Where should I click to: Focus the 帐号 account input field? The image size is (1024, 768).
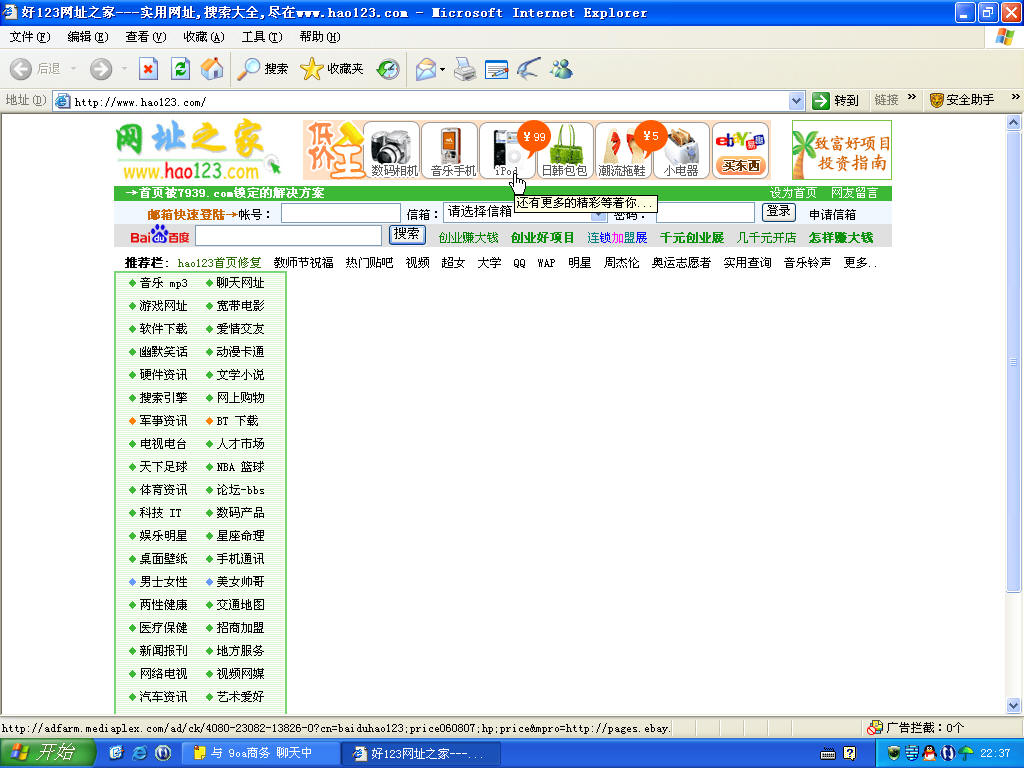[340, 213]
